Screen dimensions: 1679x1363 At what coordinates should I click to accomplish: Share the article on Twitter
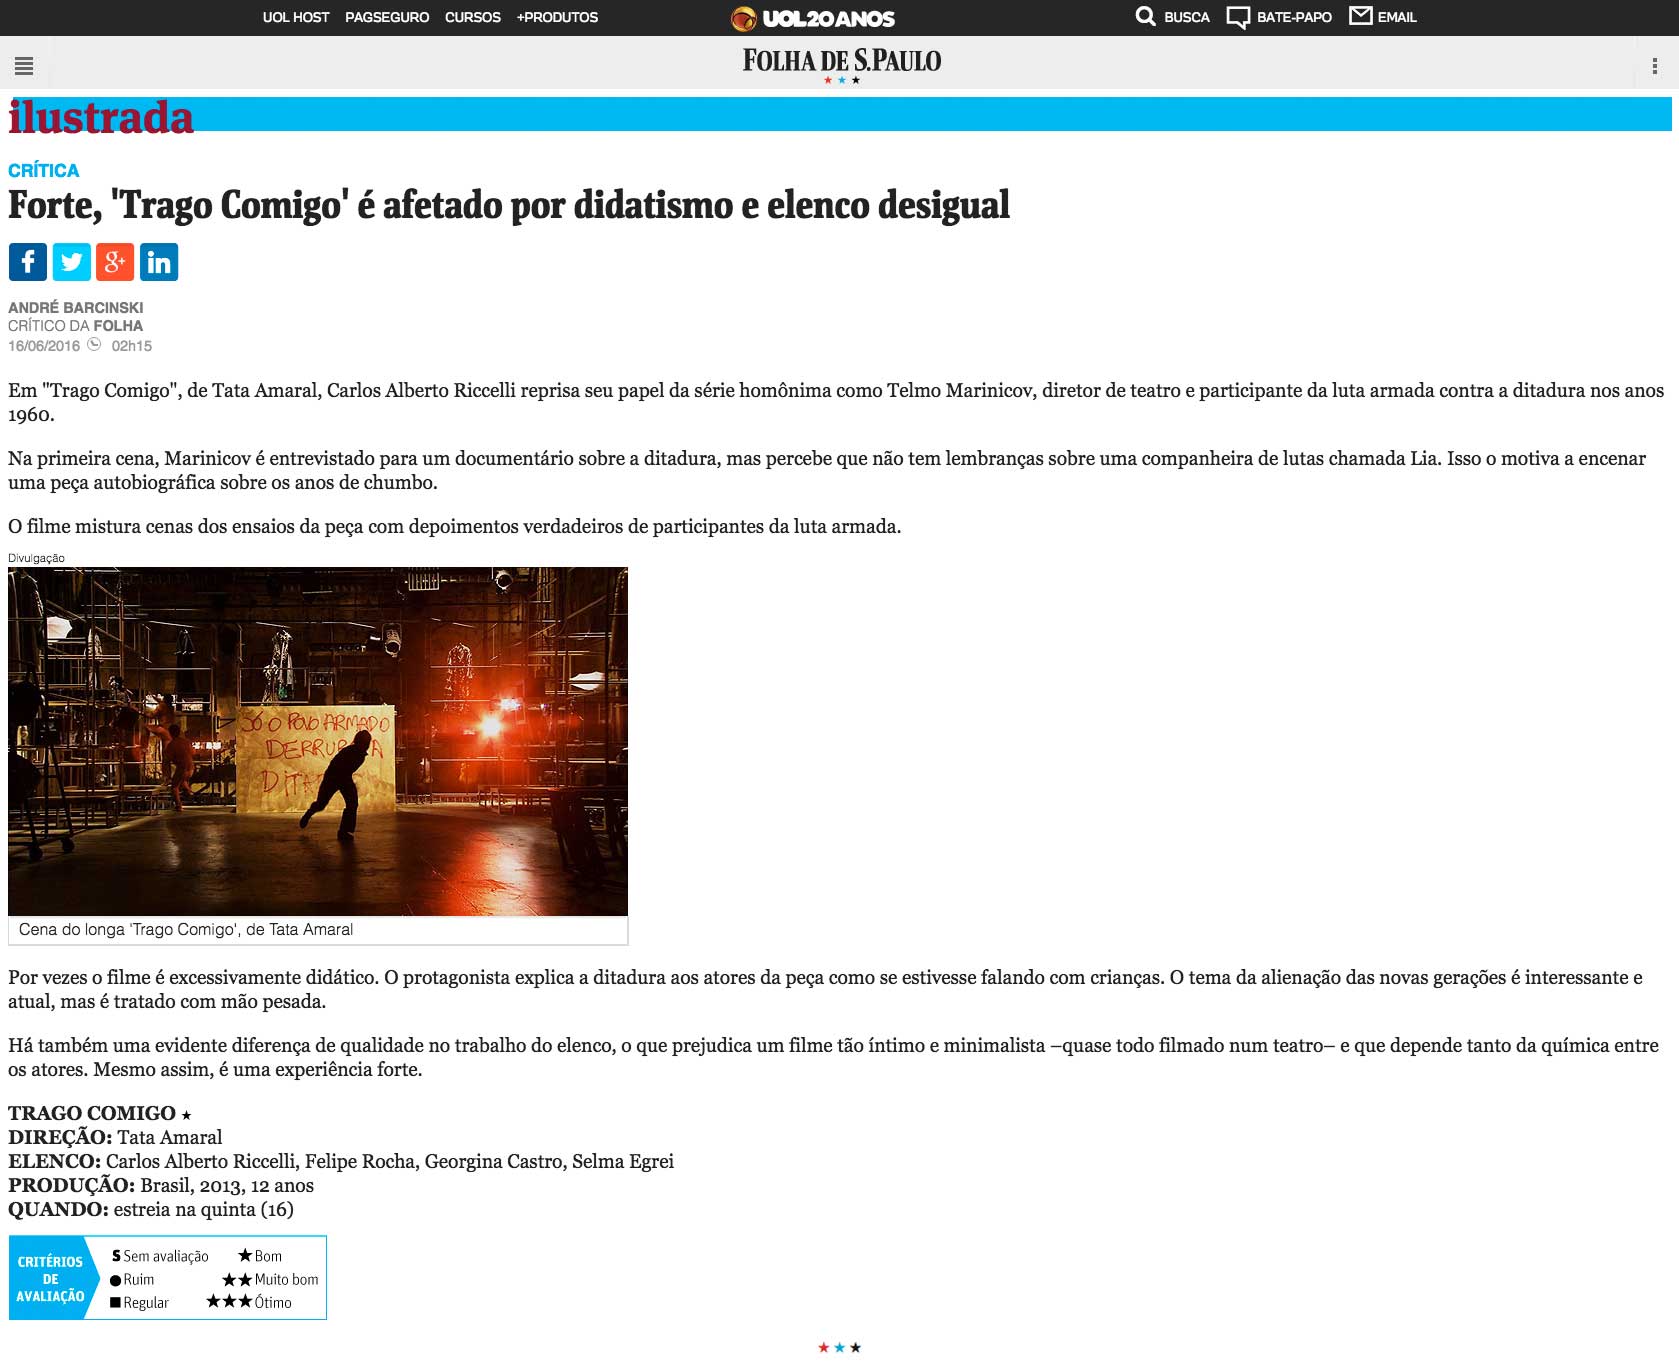(72, 262)
